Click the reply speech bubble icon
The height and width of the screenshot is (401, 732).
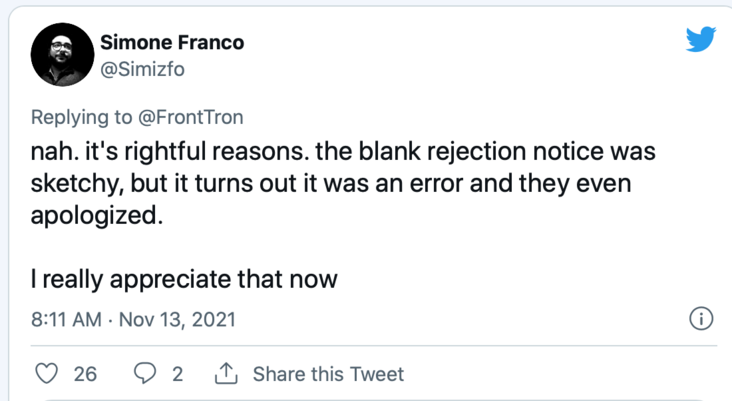click(145, 374)
